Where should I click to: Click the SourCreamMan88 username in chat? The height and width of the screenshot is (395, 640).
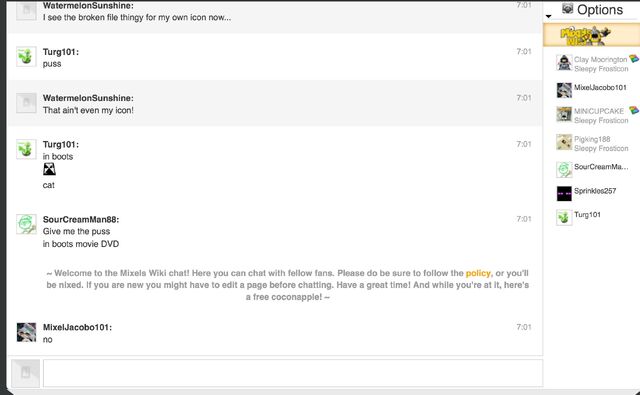[81, 220]
